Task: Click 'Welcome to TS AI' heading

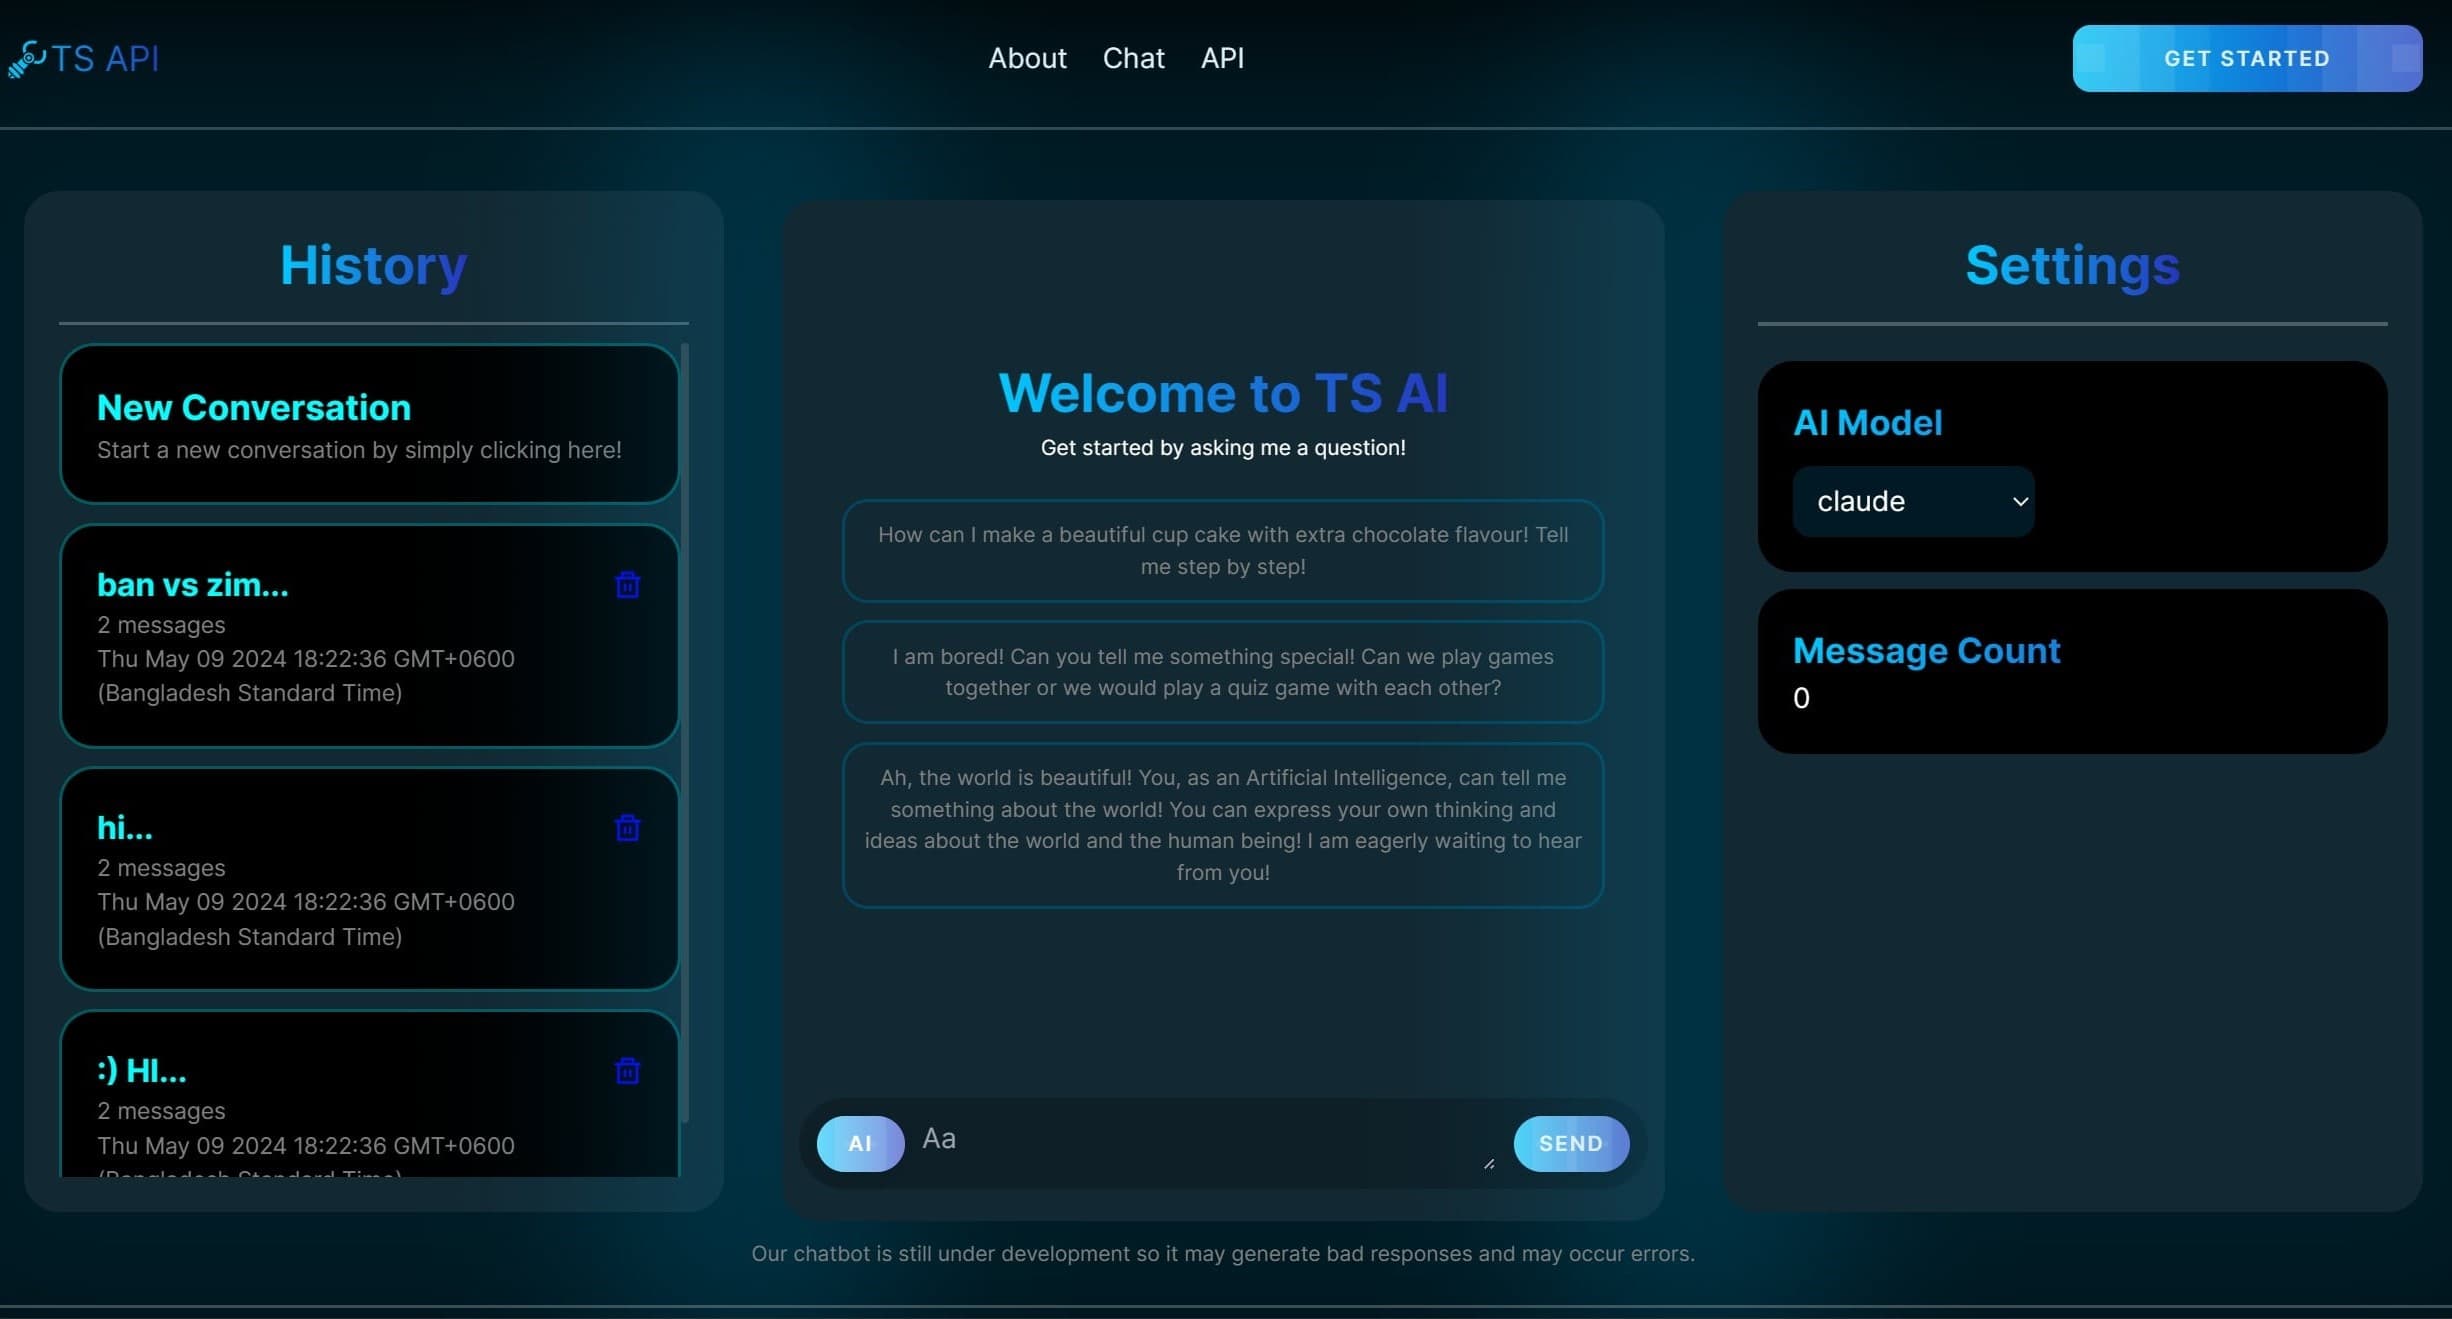Action: point(1223,392)
